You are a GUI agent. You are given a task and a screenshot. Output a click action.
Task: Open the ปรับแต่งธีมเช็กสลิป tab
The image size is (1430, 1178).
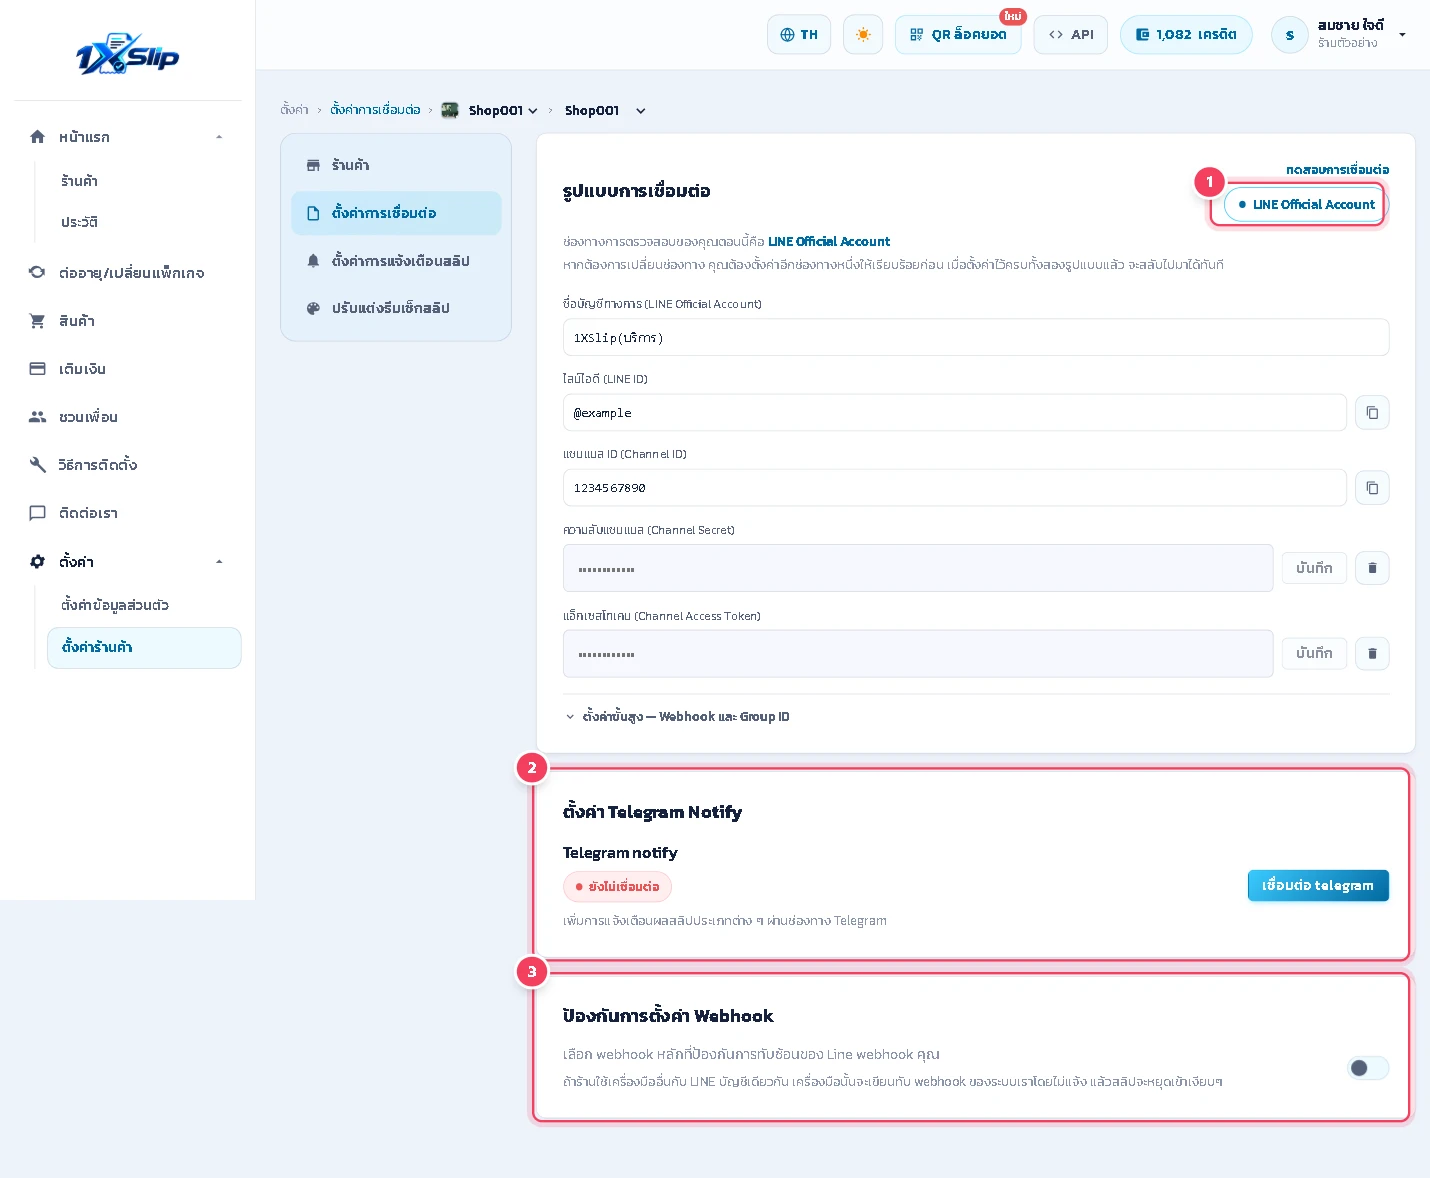click(x=396, y=308)
